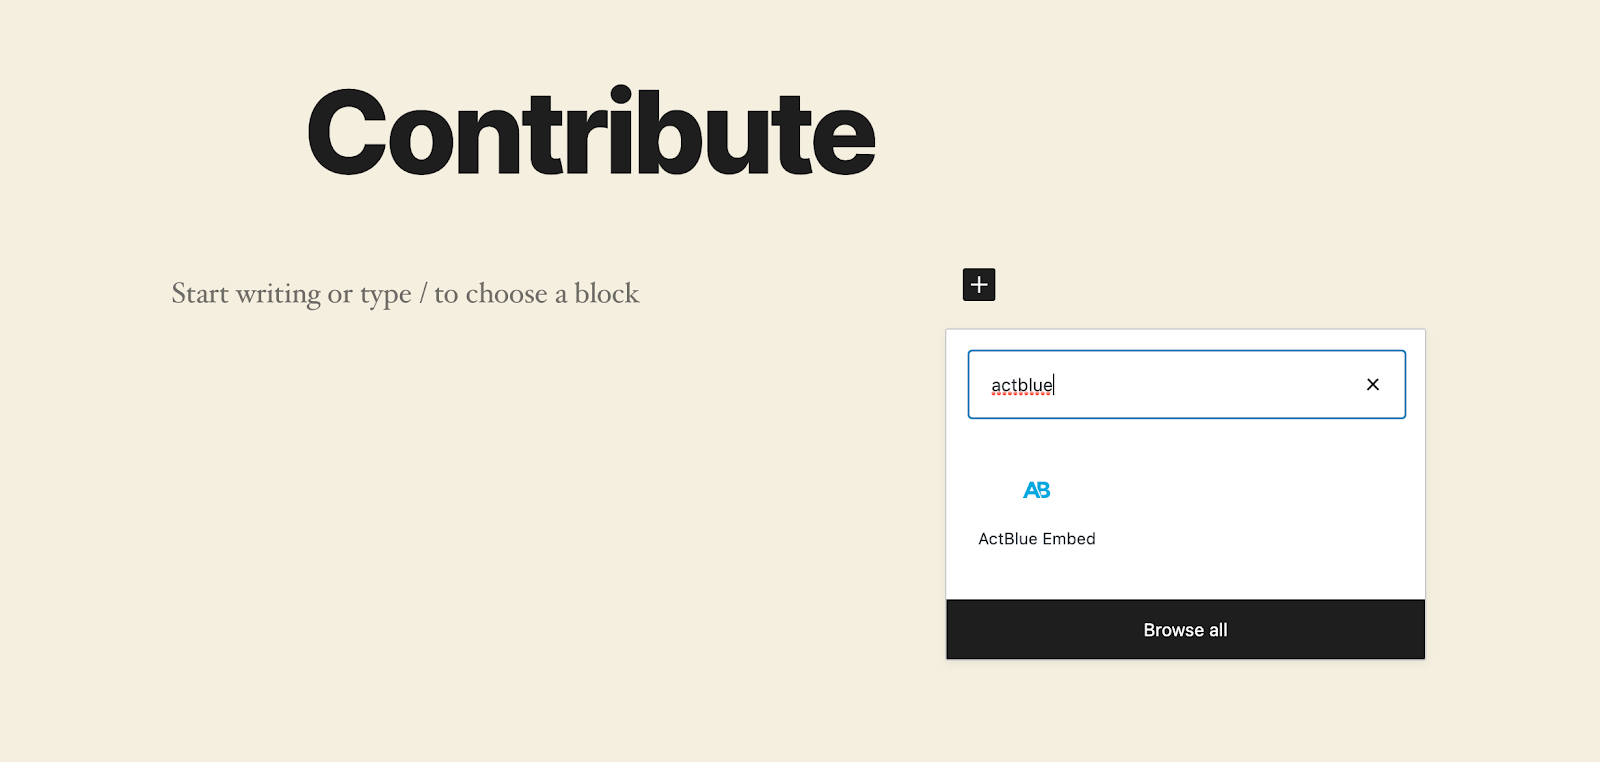Click the black plus block inserter button
1600x762 pixels.
(x=979, y=285)
